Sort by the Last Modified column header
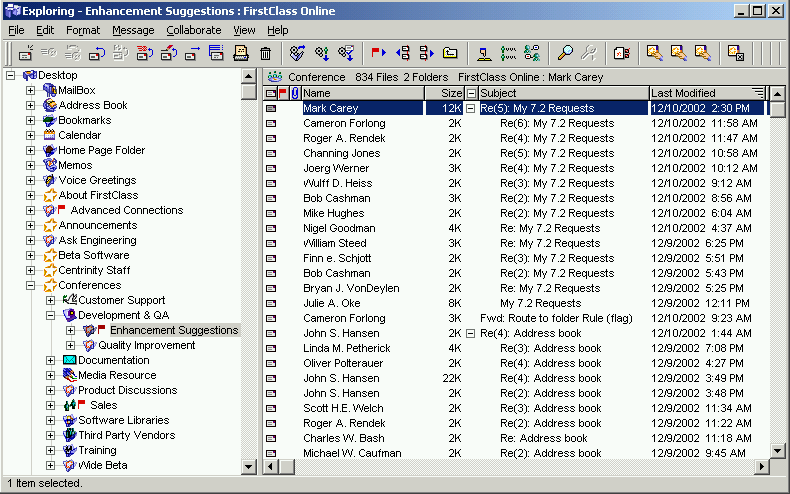The image size is (790, 494). click(707, 93)
